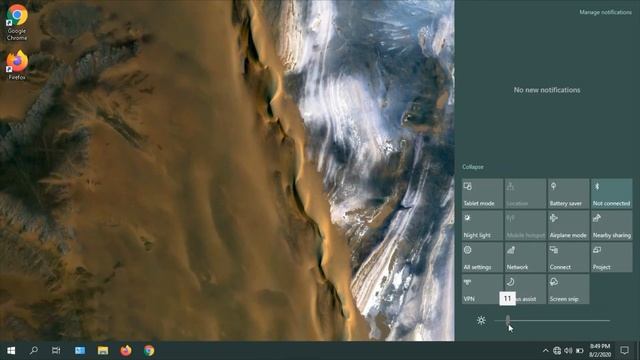Toggle Bluetooth Not connected tile
640x360 pixels.
[611, 193]
